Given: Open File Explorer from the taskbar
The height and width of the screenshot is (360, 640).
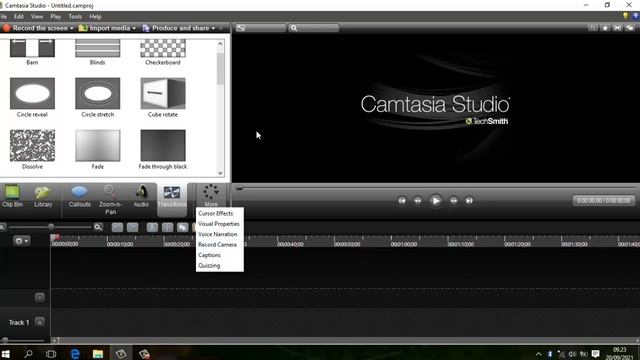Looking at the screenshot, I should click(x=98, y=353).
